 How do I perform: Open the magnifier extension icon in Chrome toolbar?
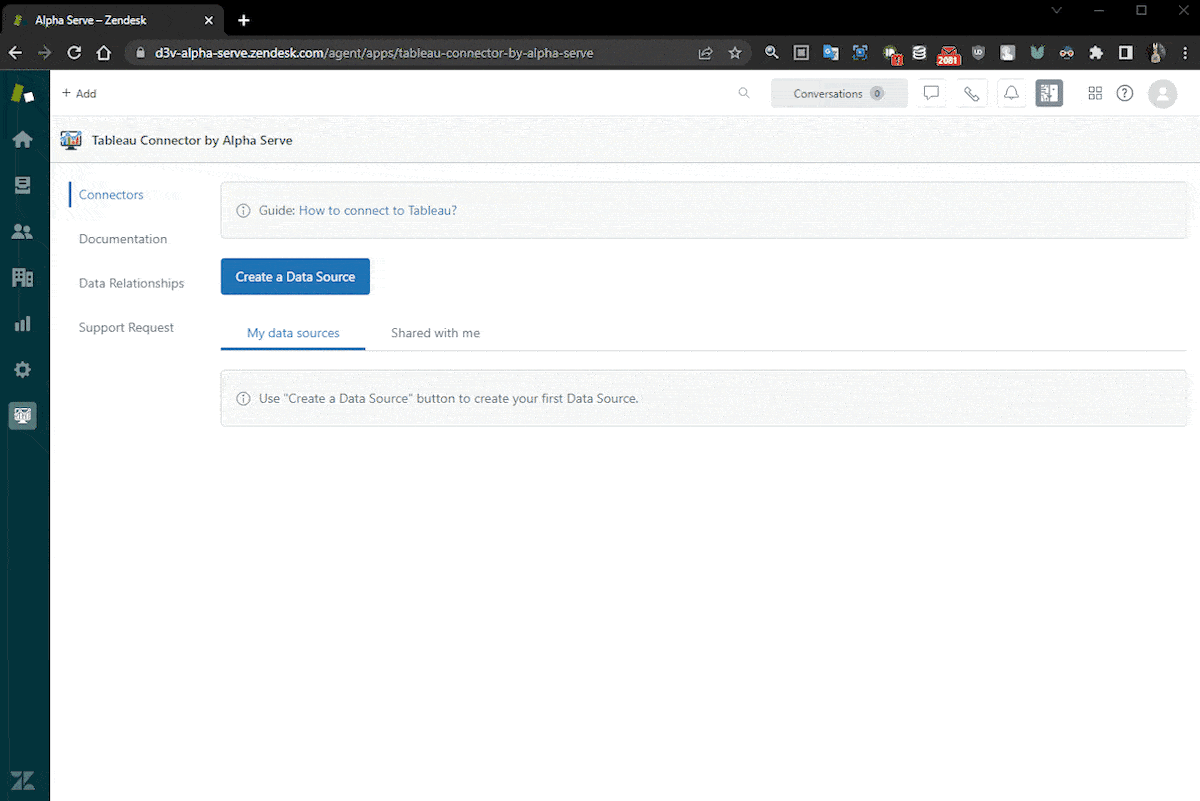(771, 53)
